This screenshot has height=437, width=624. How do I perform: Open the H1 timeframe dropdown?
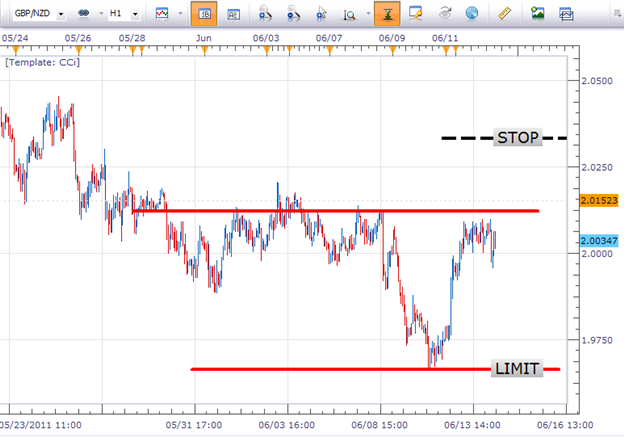(135, 14)
